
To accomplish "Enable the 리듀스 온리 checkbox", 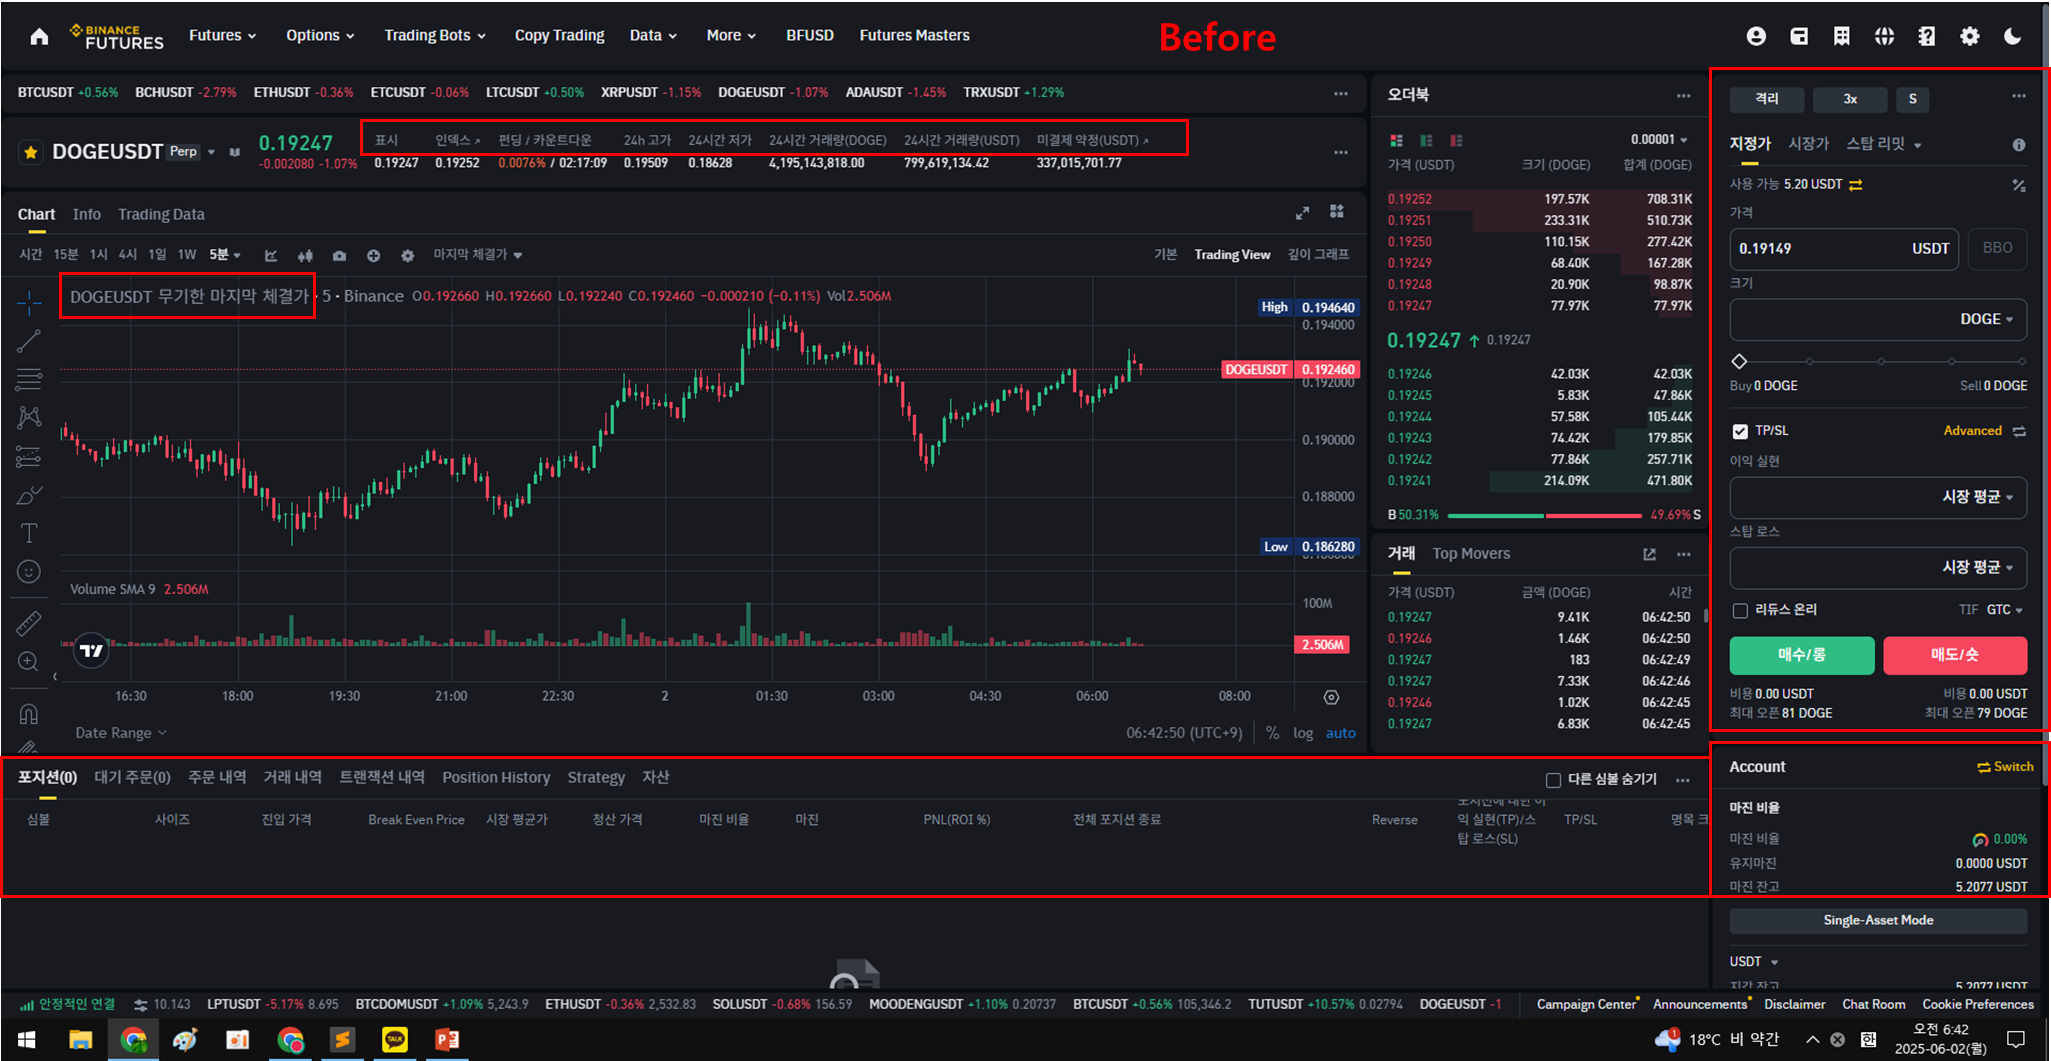I will [1740, 610].
